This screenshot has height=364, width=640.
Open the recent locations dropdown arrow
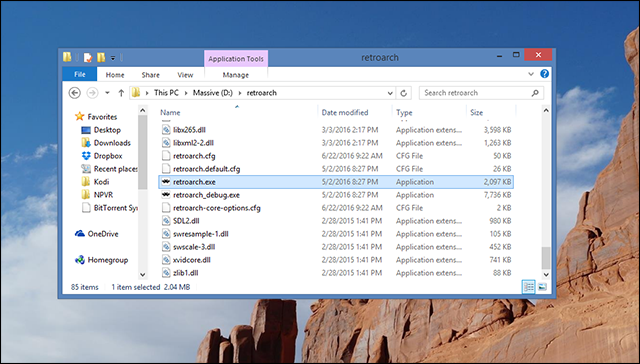pyautogui.click(x=107, y=93)
